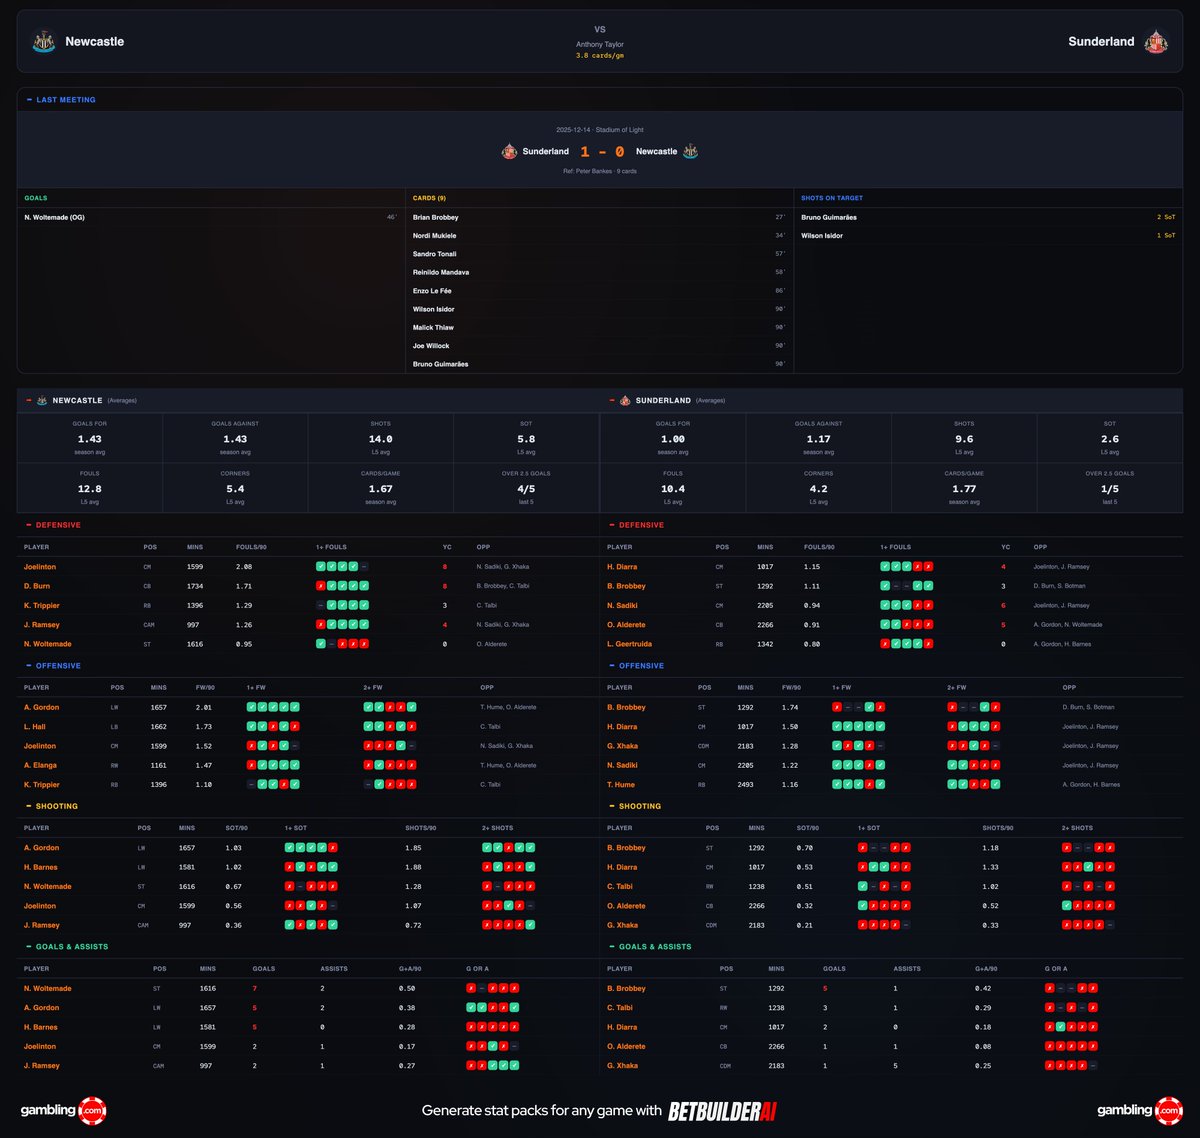1200x1138 pixels.
Task: Click N. Woltemade in Newcastle's Goals & Assists table
Action: 48,988
